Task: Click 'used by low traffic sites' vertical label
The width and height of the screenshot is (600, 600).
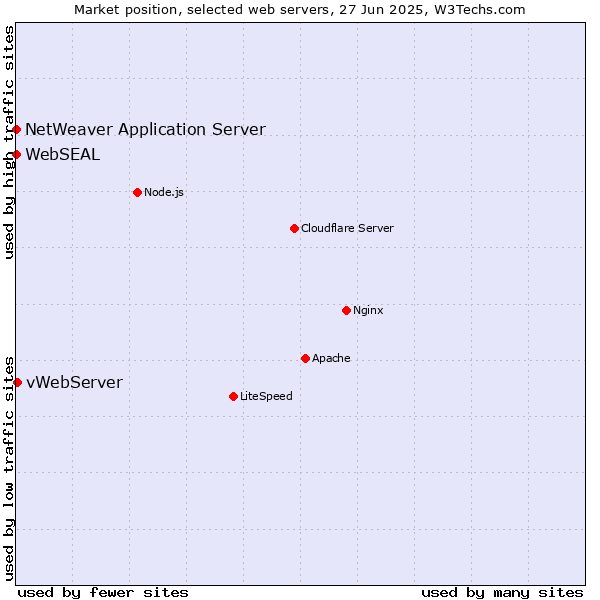Action: (9, 469)
